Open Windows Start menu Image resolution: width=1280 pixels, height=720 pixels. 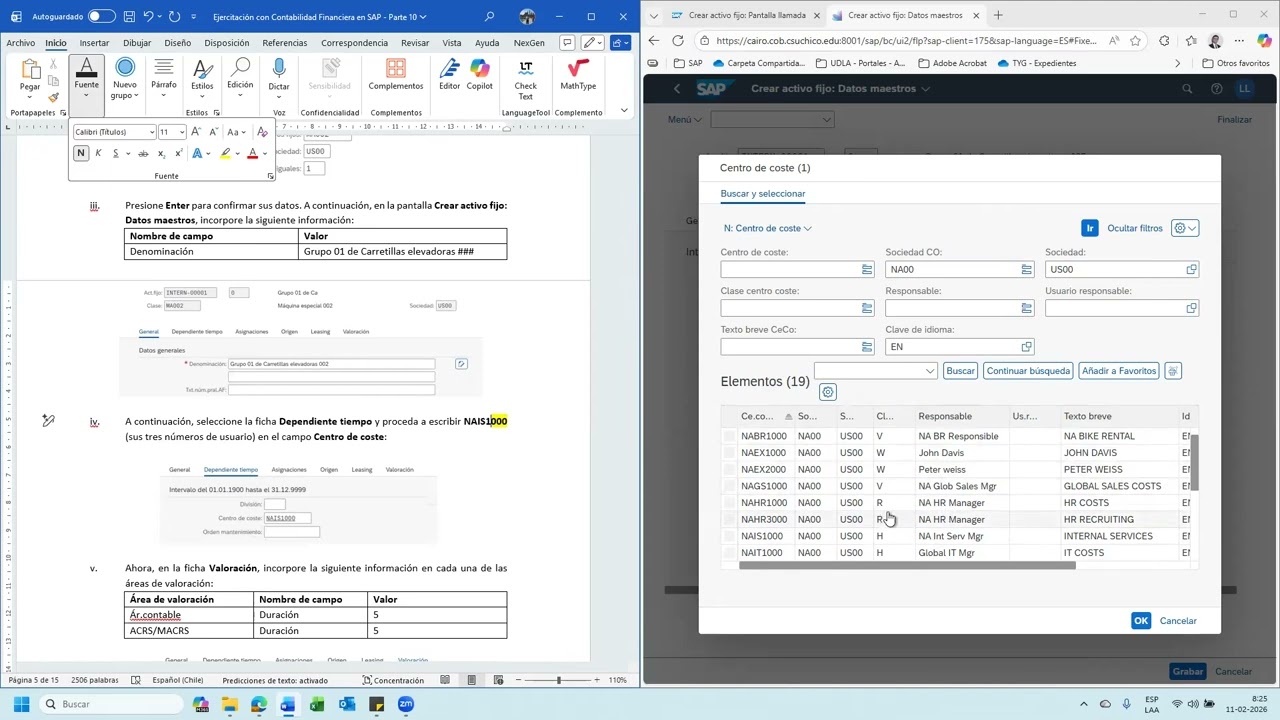click(x=21, y=704)
